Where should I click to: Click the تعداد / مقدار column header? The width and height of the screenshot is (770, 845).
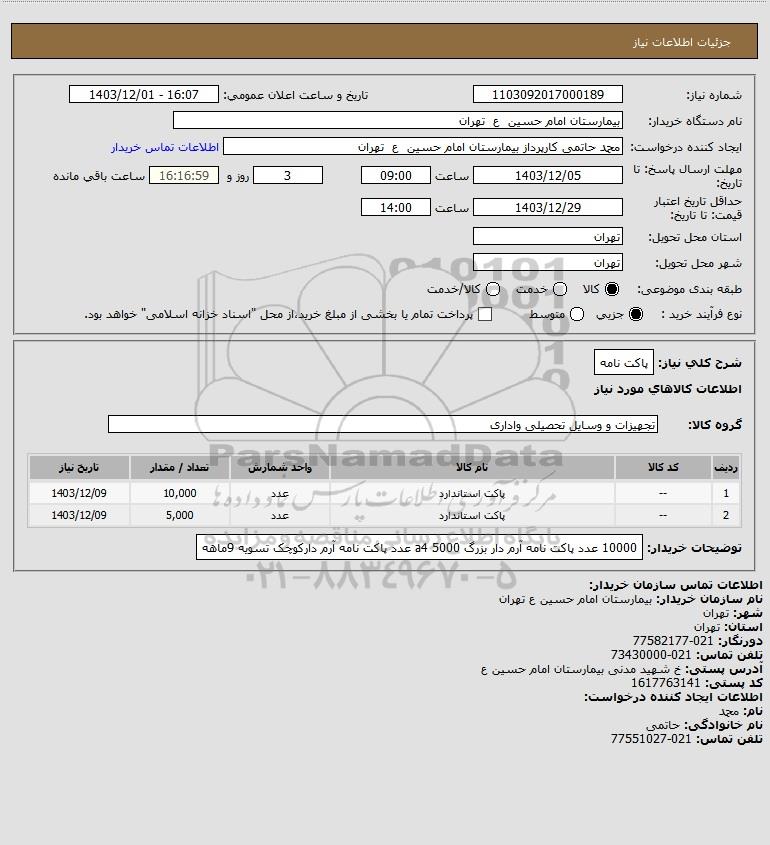click(x=179, y=467)
